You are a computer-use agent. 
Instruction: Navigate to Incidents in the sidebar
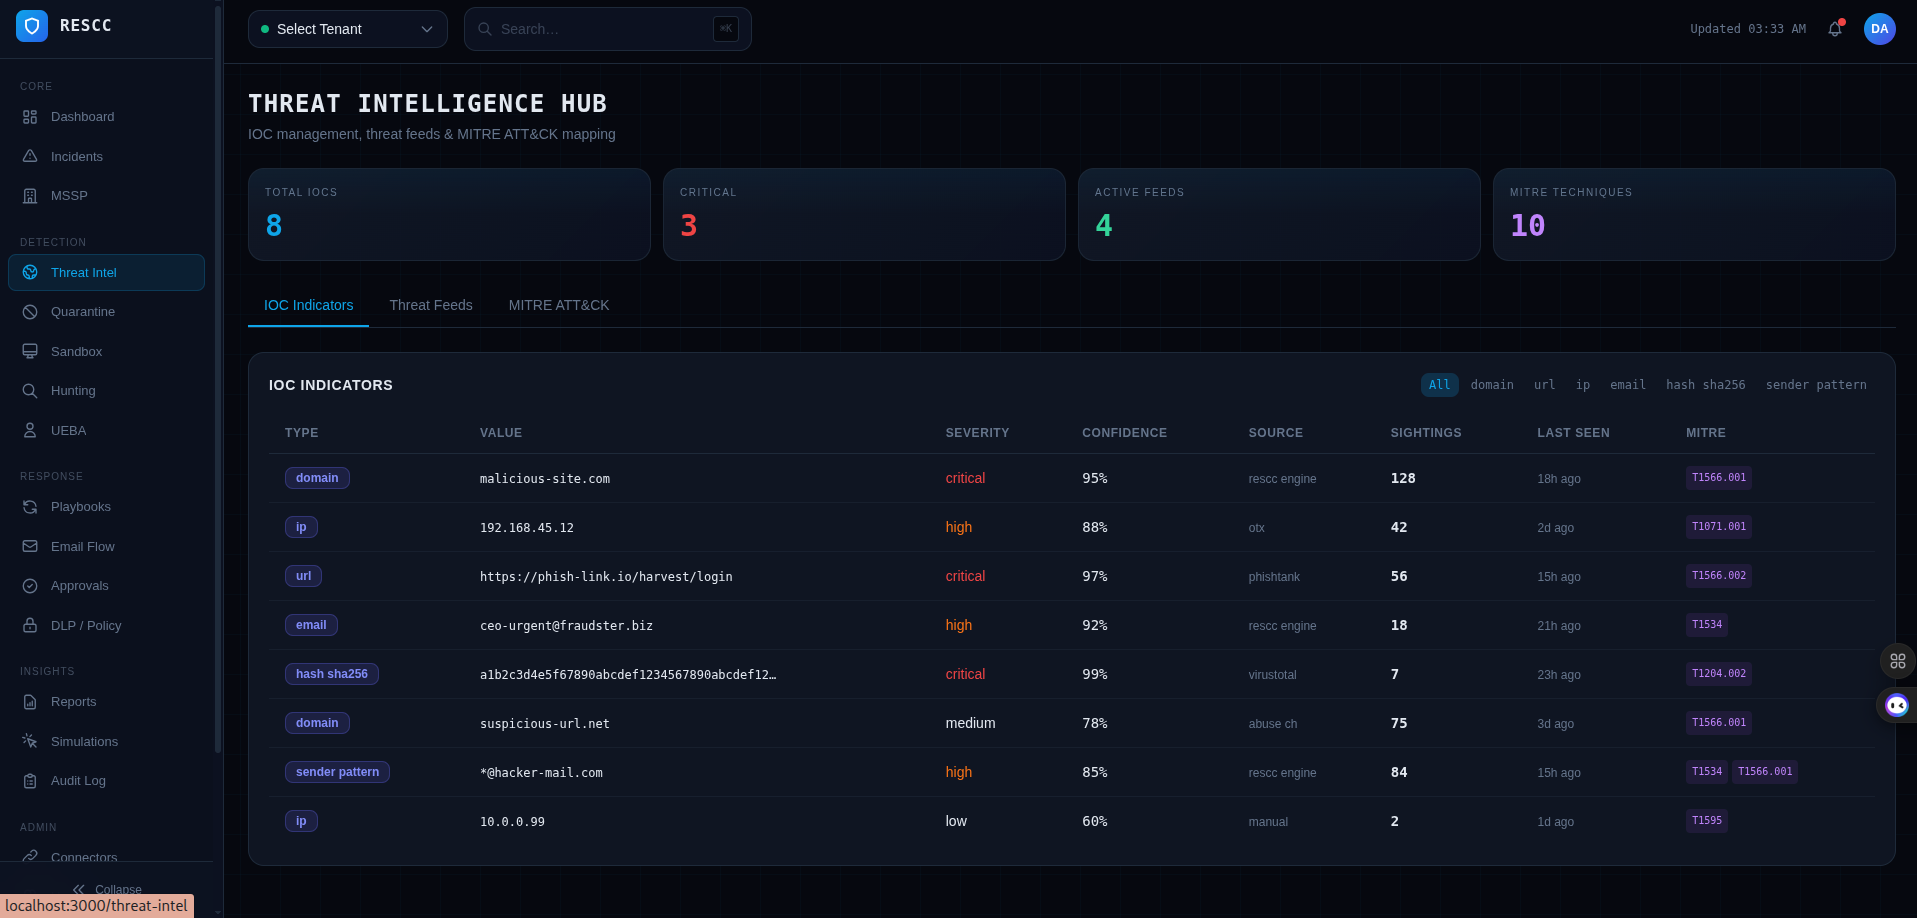click(77, 156)
